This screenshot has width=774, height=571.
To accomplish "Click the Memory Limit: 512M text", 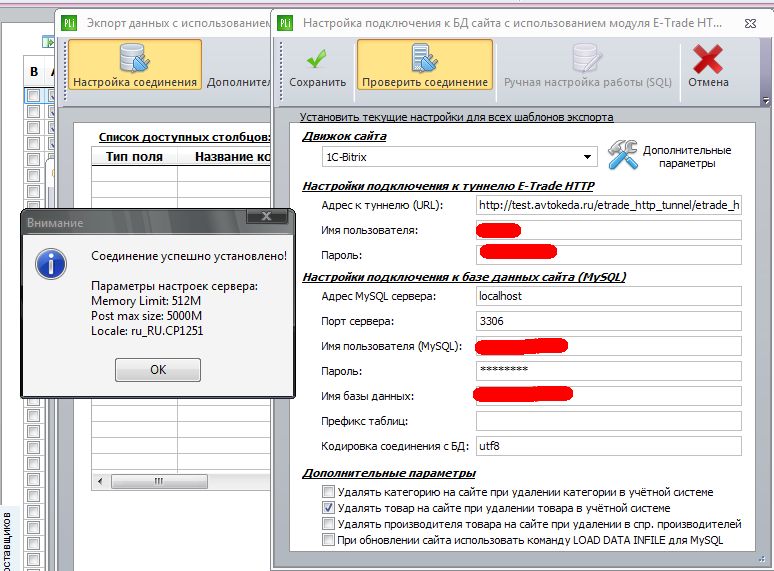I will [146, 301].
